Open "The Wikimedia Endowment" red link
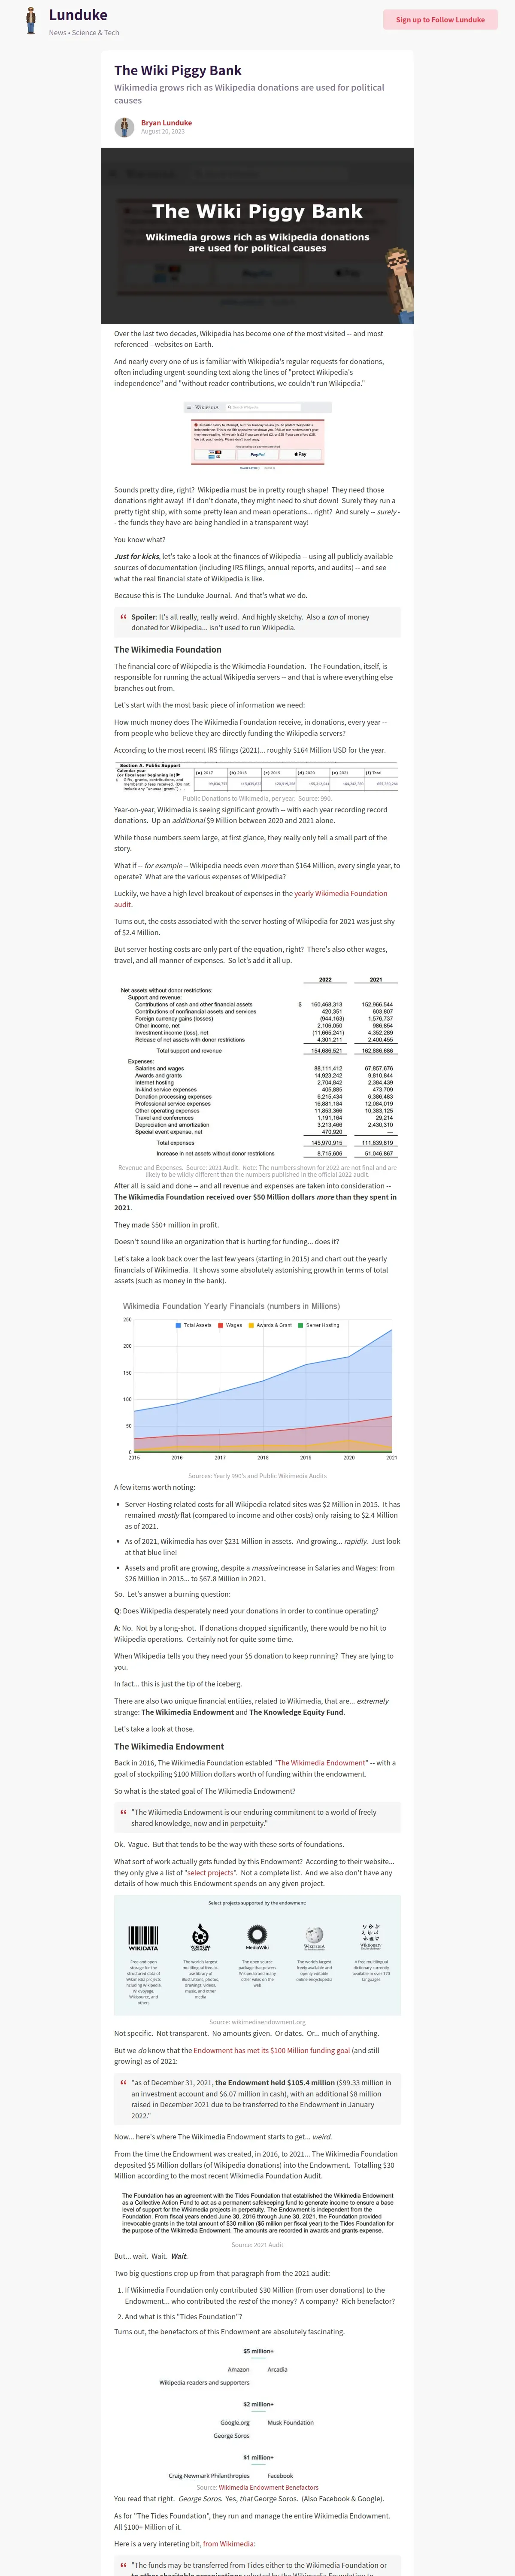This screenshot has height=2576, width=515. (322, 1762)
